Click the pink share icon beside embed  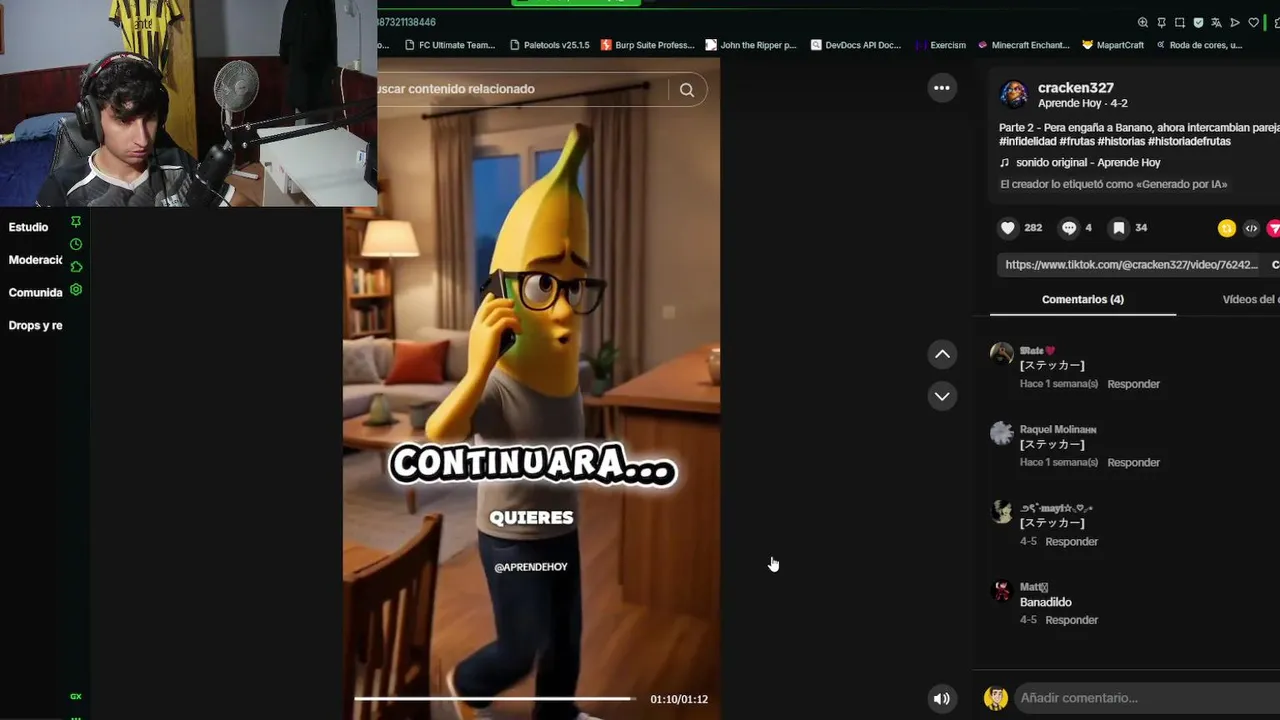pyautogui.click(x=1274, y=228)
